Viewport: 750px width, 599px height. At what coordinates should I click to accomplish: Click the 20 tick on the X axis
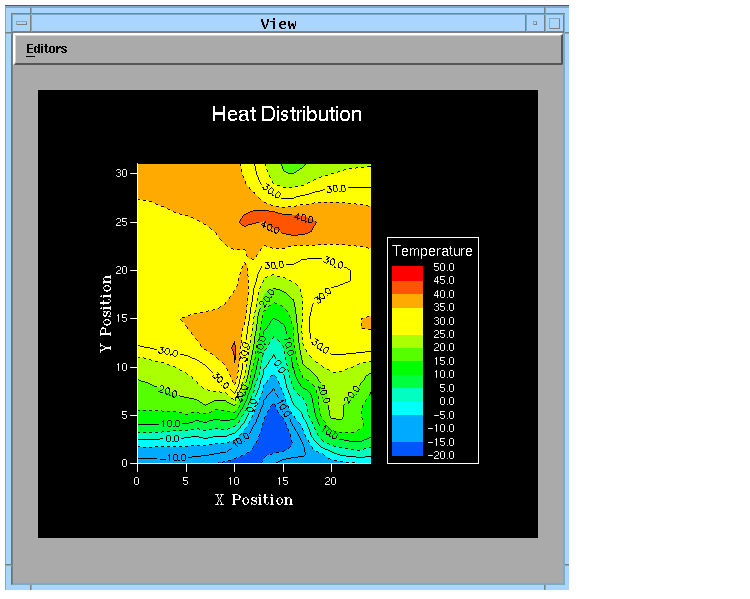[331, 480]
